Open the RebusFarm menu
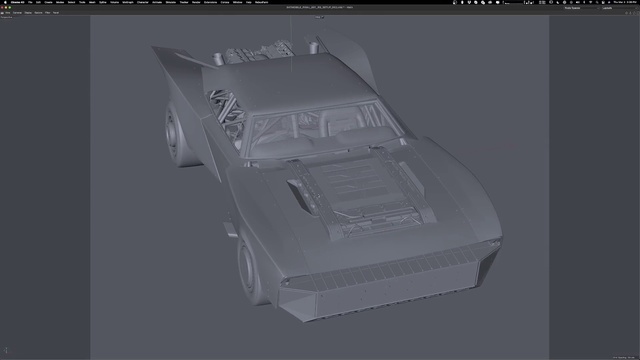This screenshot has width=640, height=360. (262, 2)
